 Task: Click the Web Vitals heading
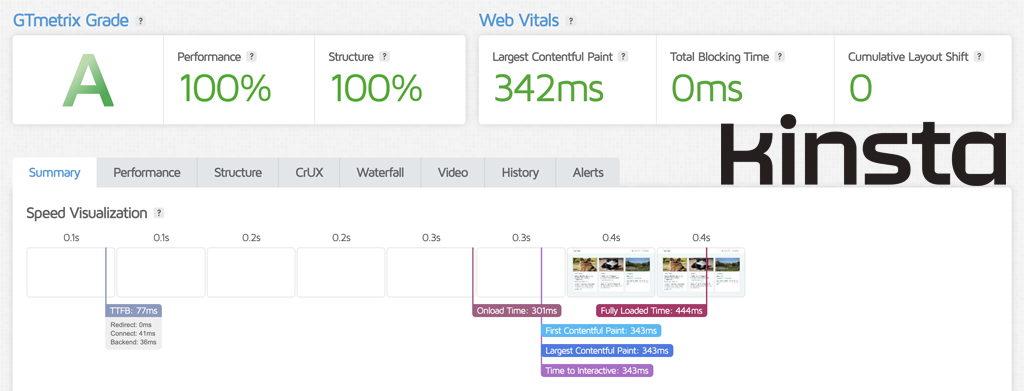[519, 21]
